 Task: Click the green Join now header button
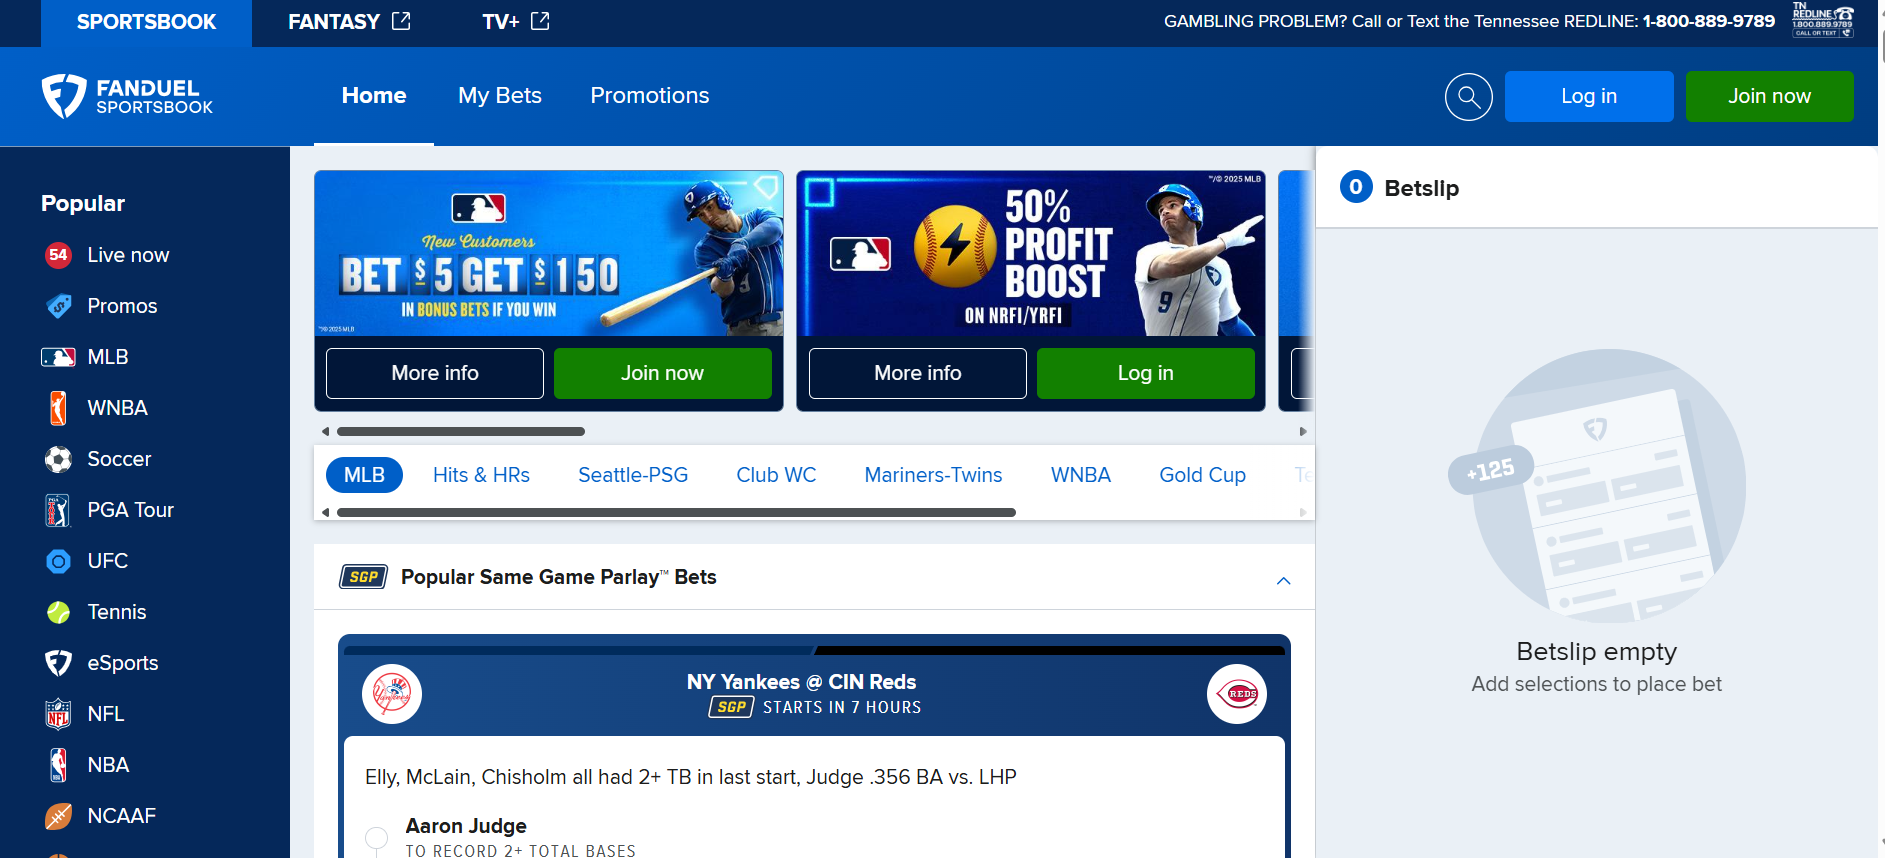coord(1769,96)
